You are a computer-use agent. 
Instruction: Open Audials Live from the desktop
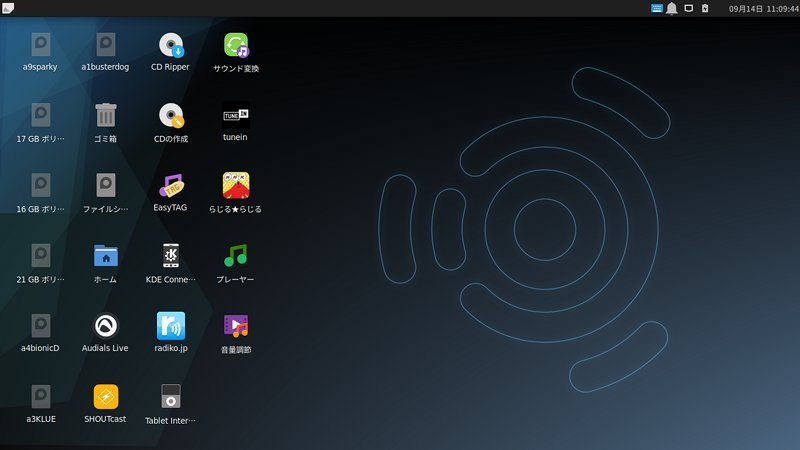pos(106,326)
